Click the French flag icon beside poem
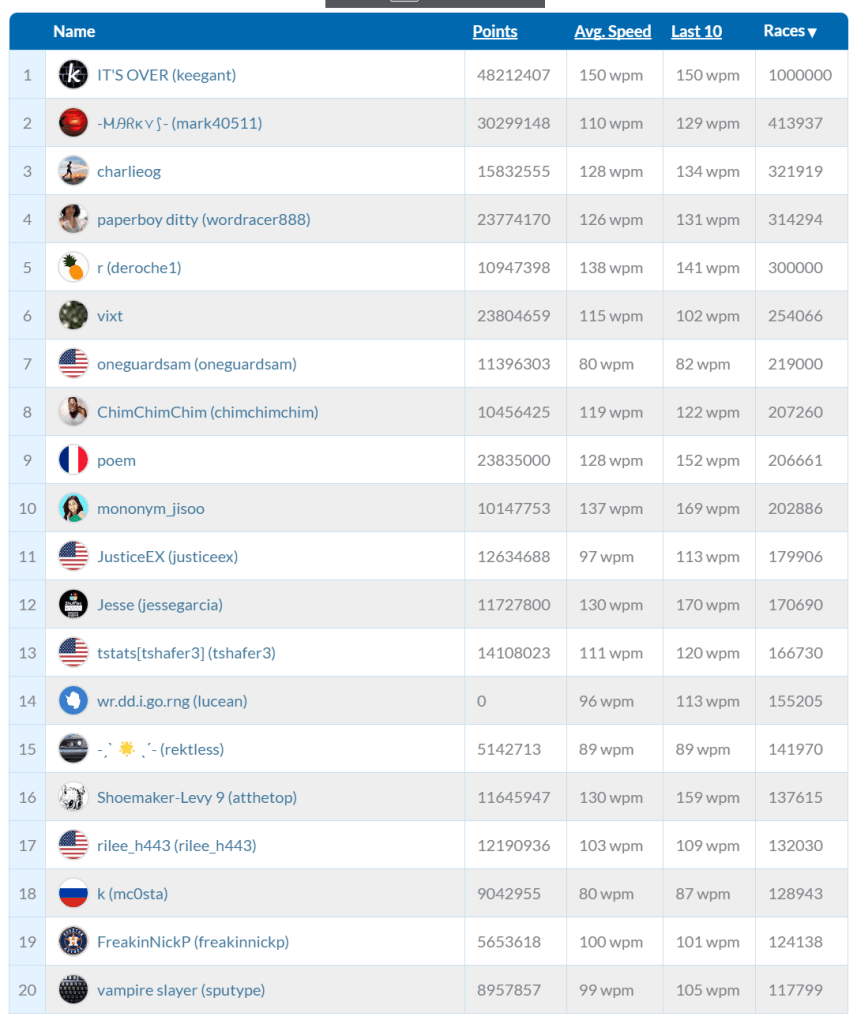This screenshot has height=1024, width=857. tap(73, 460)
